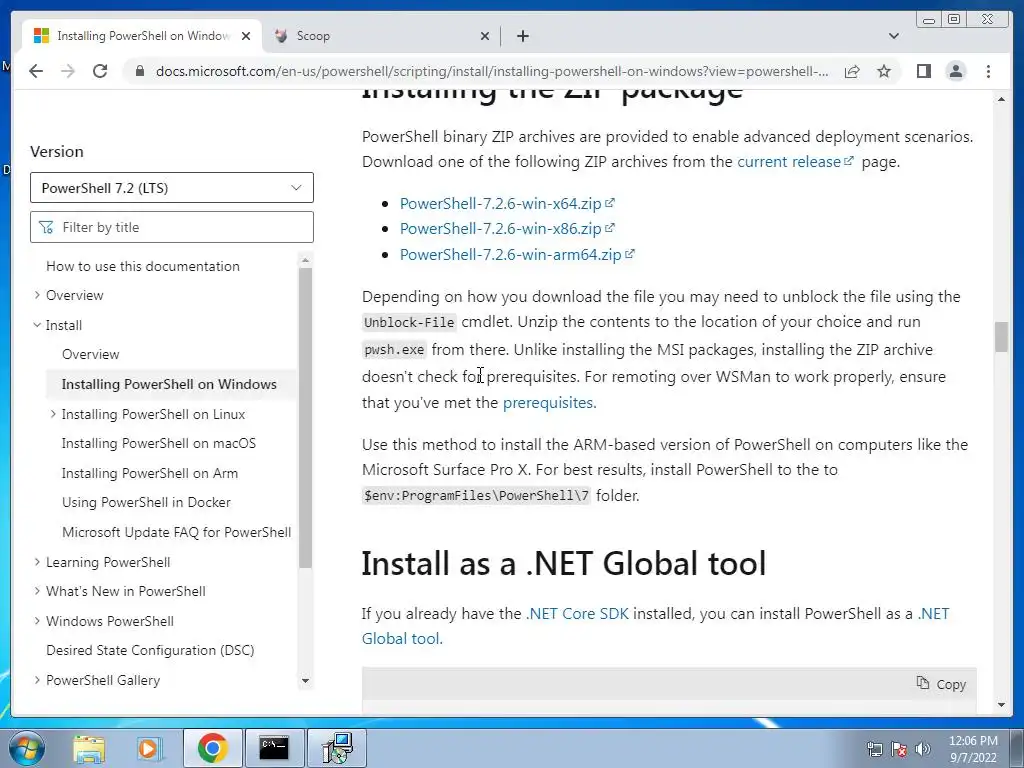The width and height of the screenshot is (1024, 768).
Task: Switch to the Scoop tab
Action: 382,36
